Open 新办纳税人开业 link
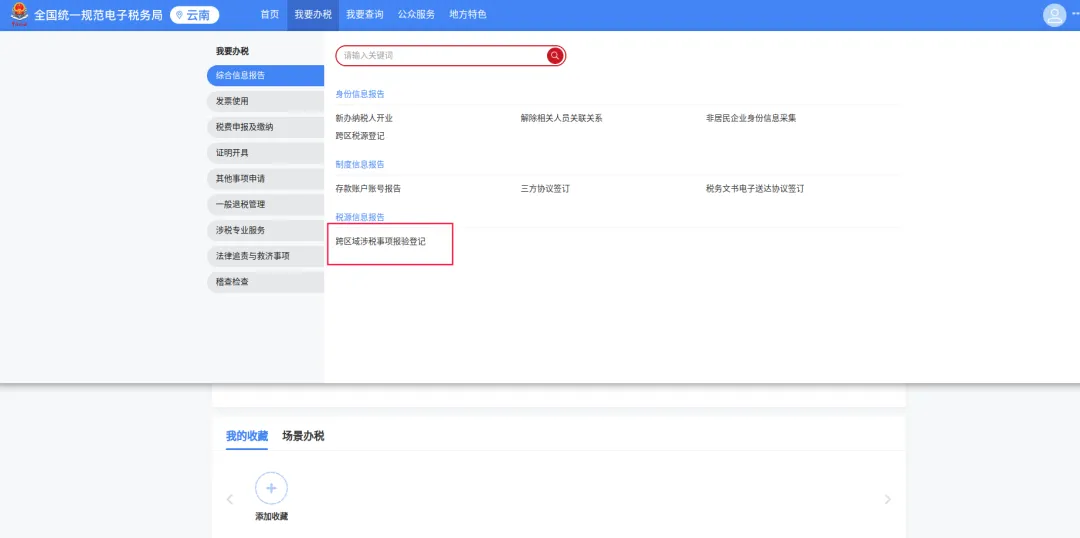 point(364,118)
